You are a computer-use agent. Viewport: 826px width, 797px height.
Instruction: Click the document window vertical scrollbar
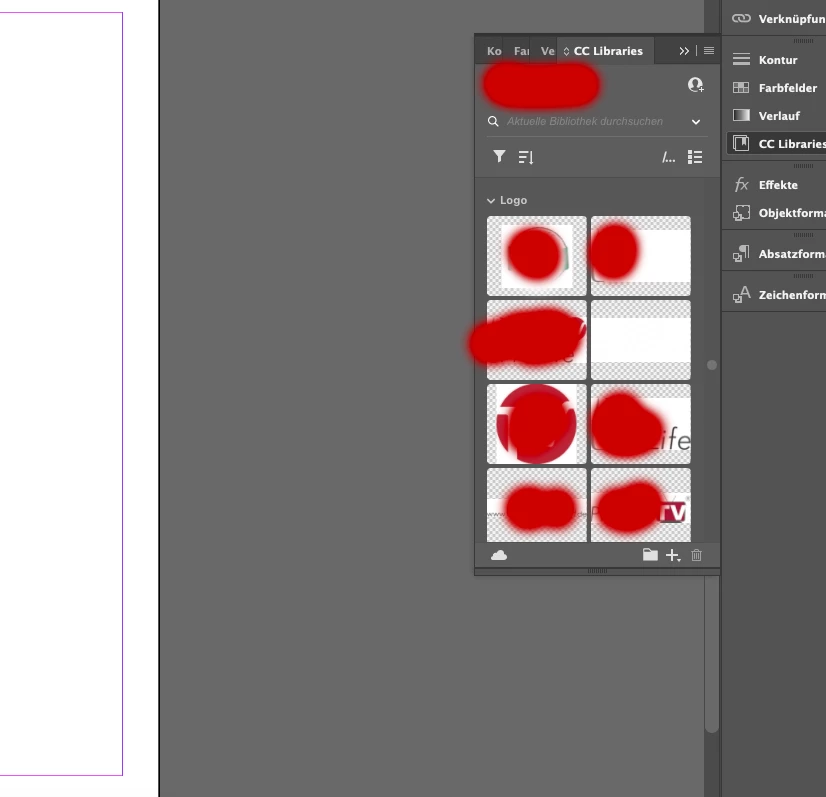pyautogui.click(x=712, y=653)
